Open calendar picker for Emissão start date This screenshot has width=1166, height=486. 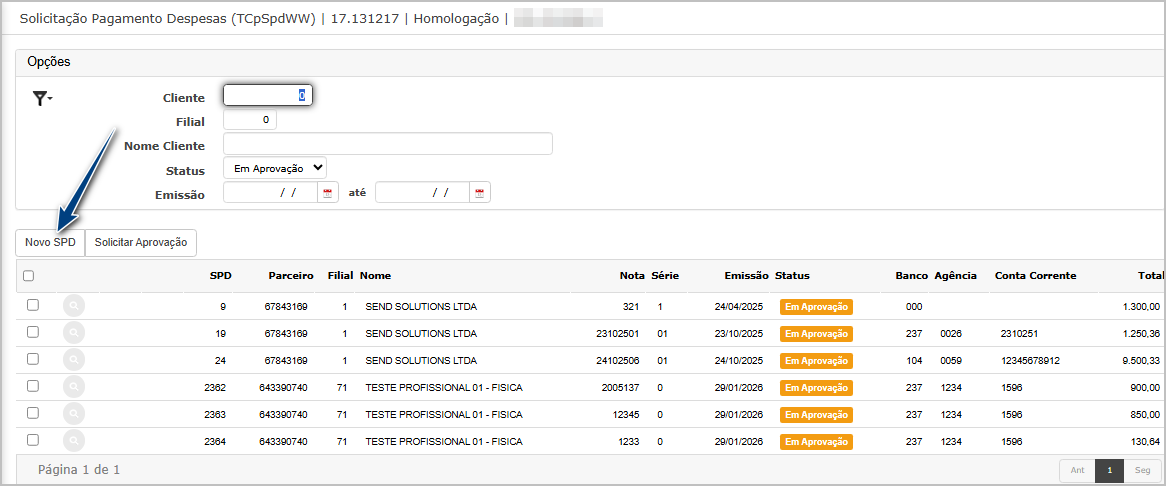point(328,193)
